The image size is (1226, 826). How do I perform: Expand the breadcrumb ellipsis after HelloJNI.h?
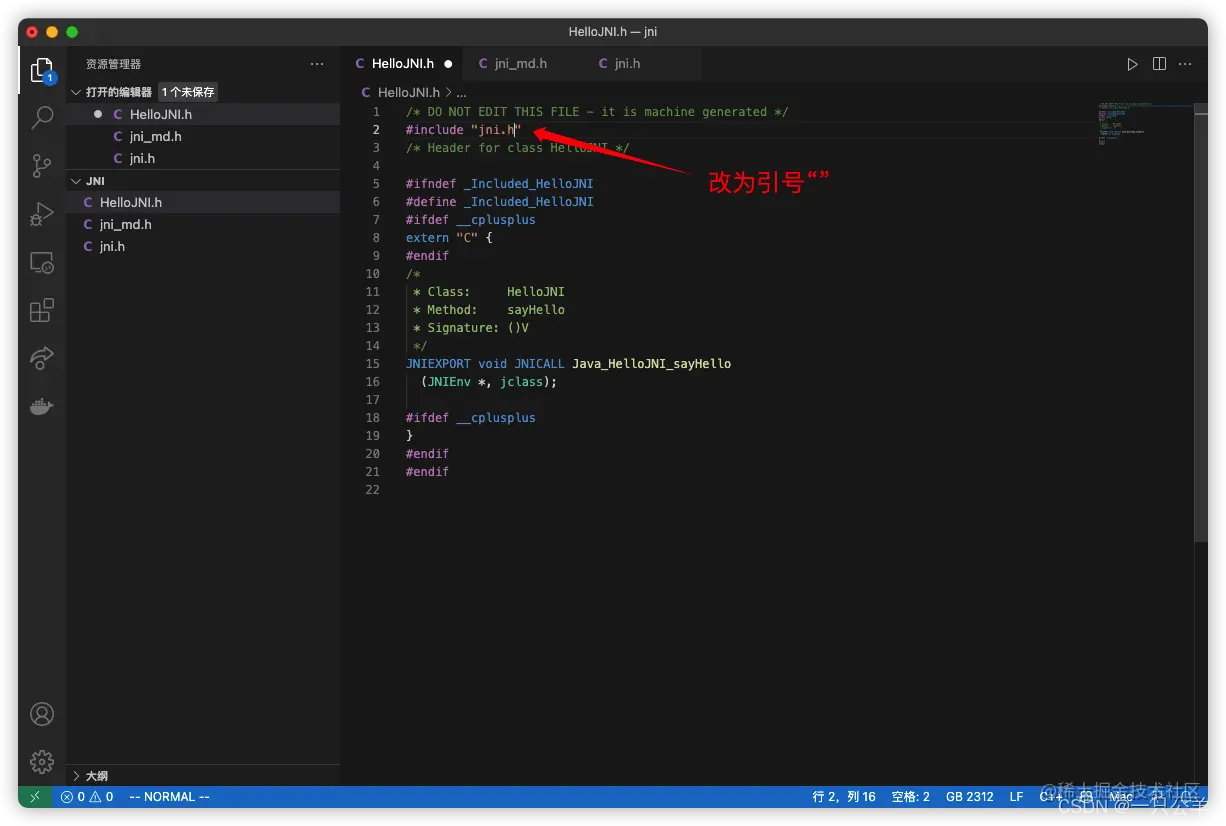pyautogui.click(x=462, y=92)
